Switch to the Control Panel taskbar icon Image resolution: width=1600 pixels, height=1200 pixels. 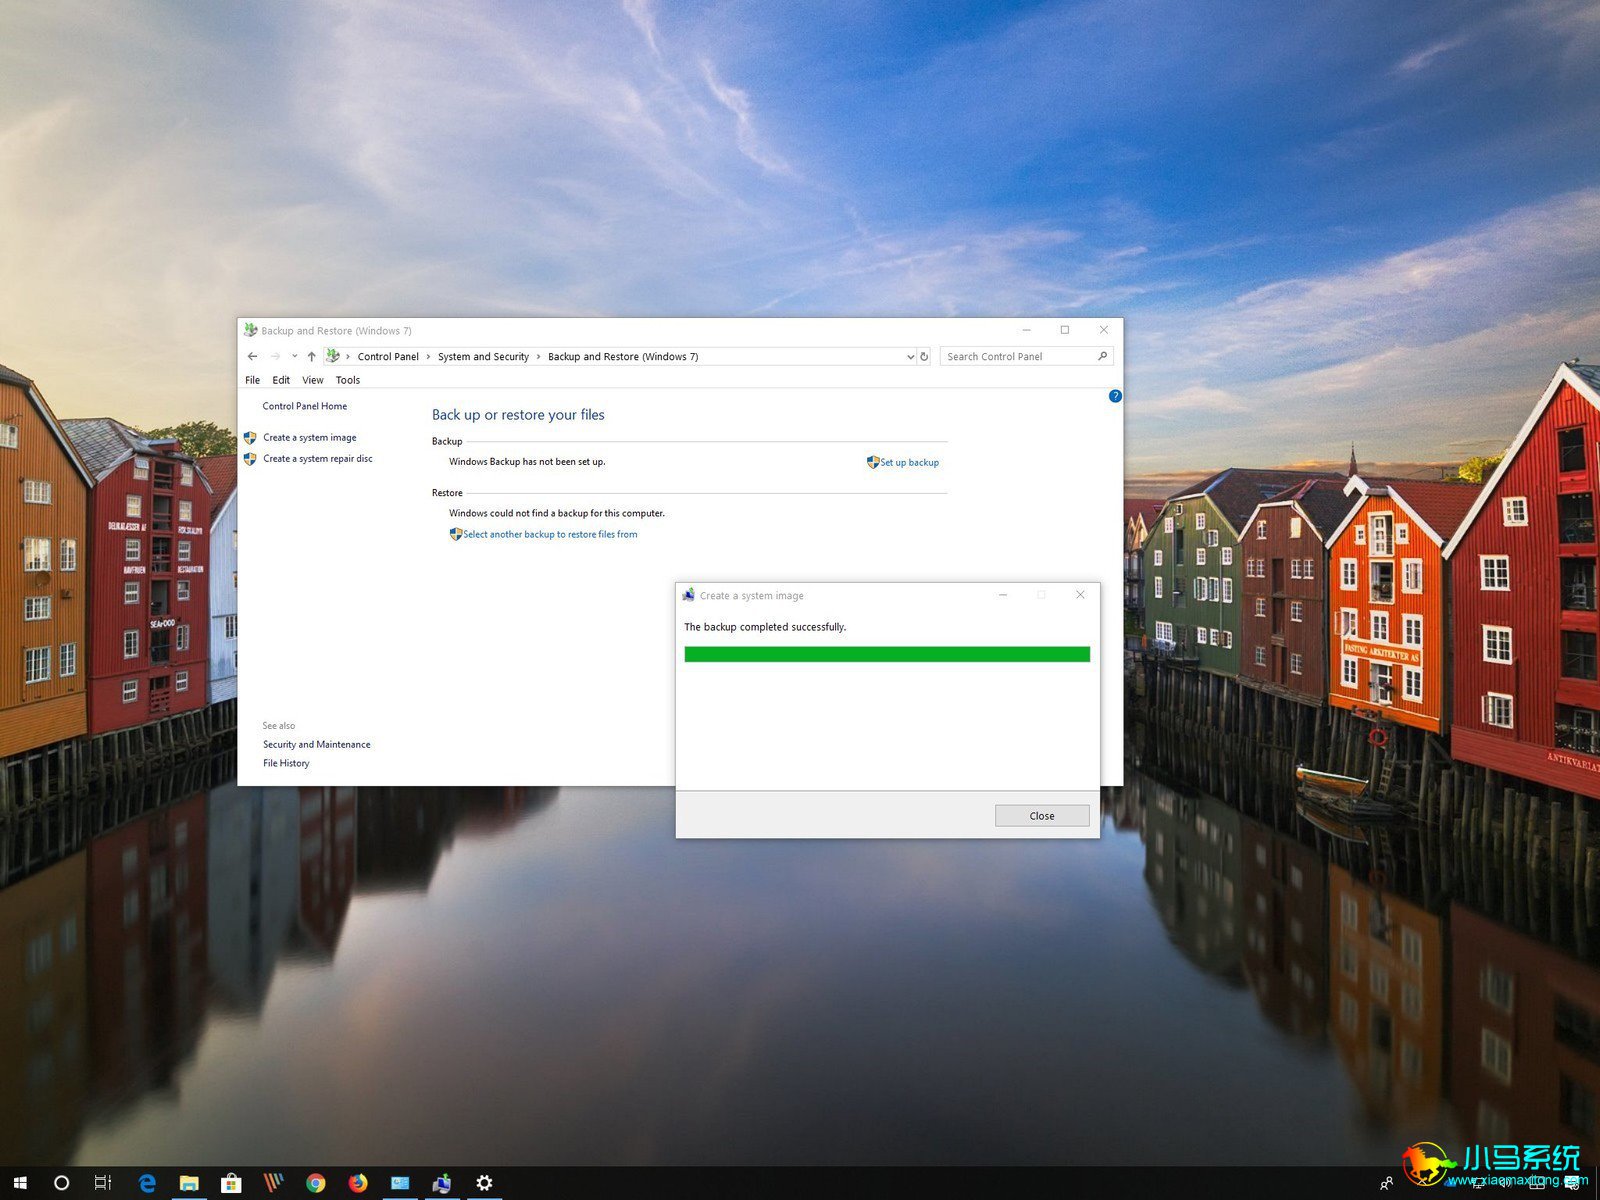(x=399, y=1183)
